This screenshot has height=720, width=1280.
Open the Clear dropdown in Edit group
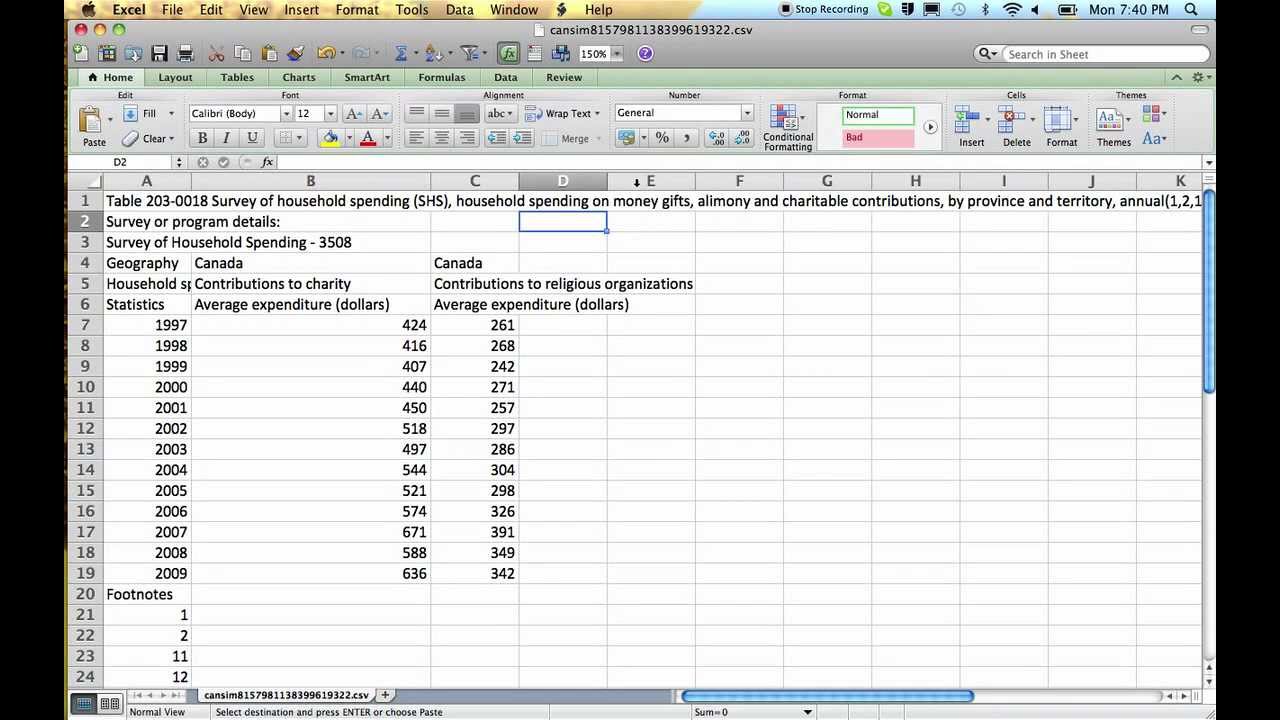[171, 139]
